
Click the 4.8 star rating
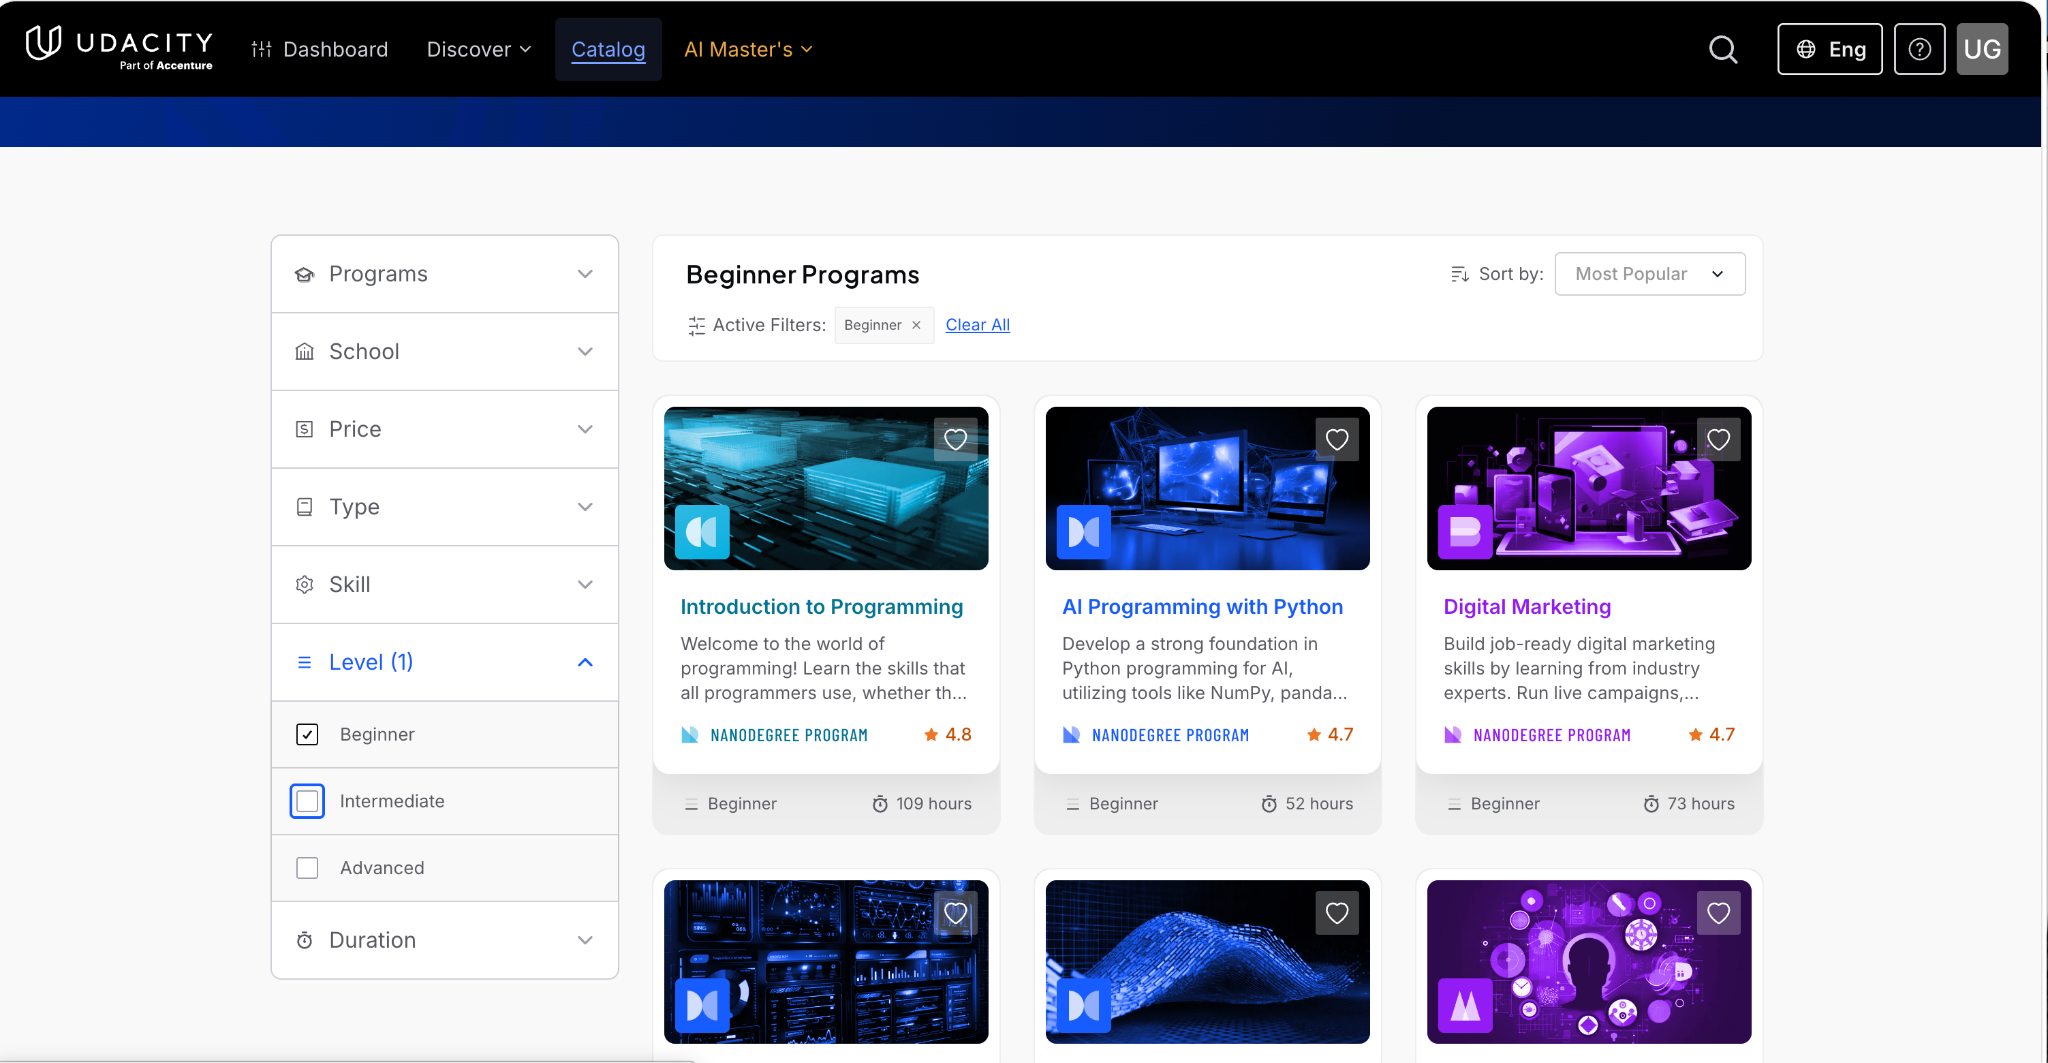(x=948, y=735)
